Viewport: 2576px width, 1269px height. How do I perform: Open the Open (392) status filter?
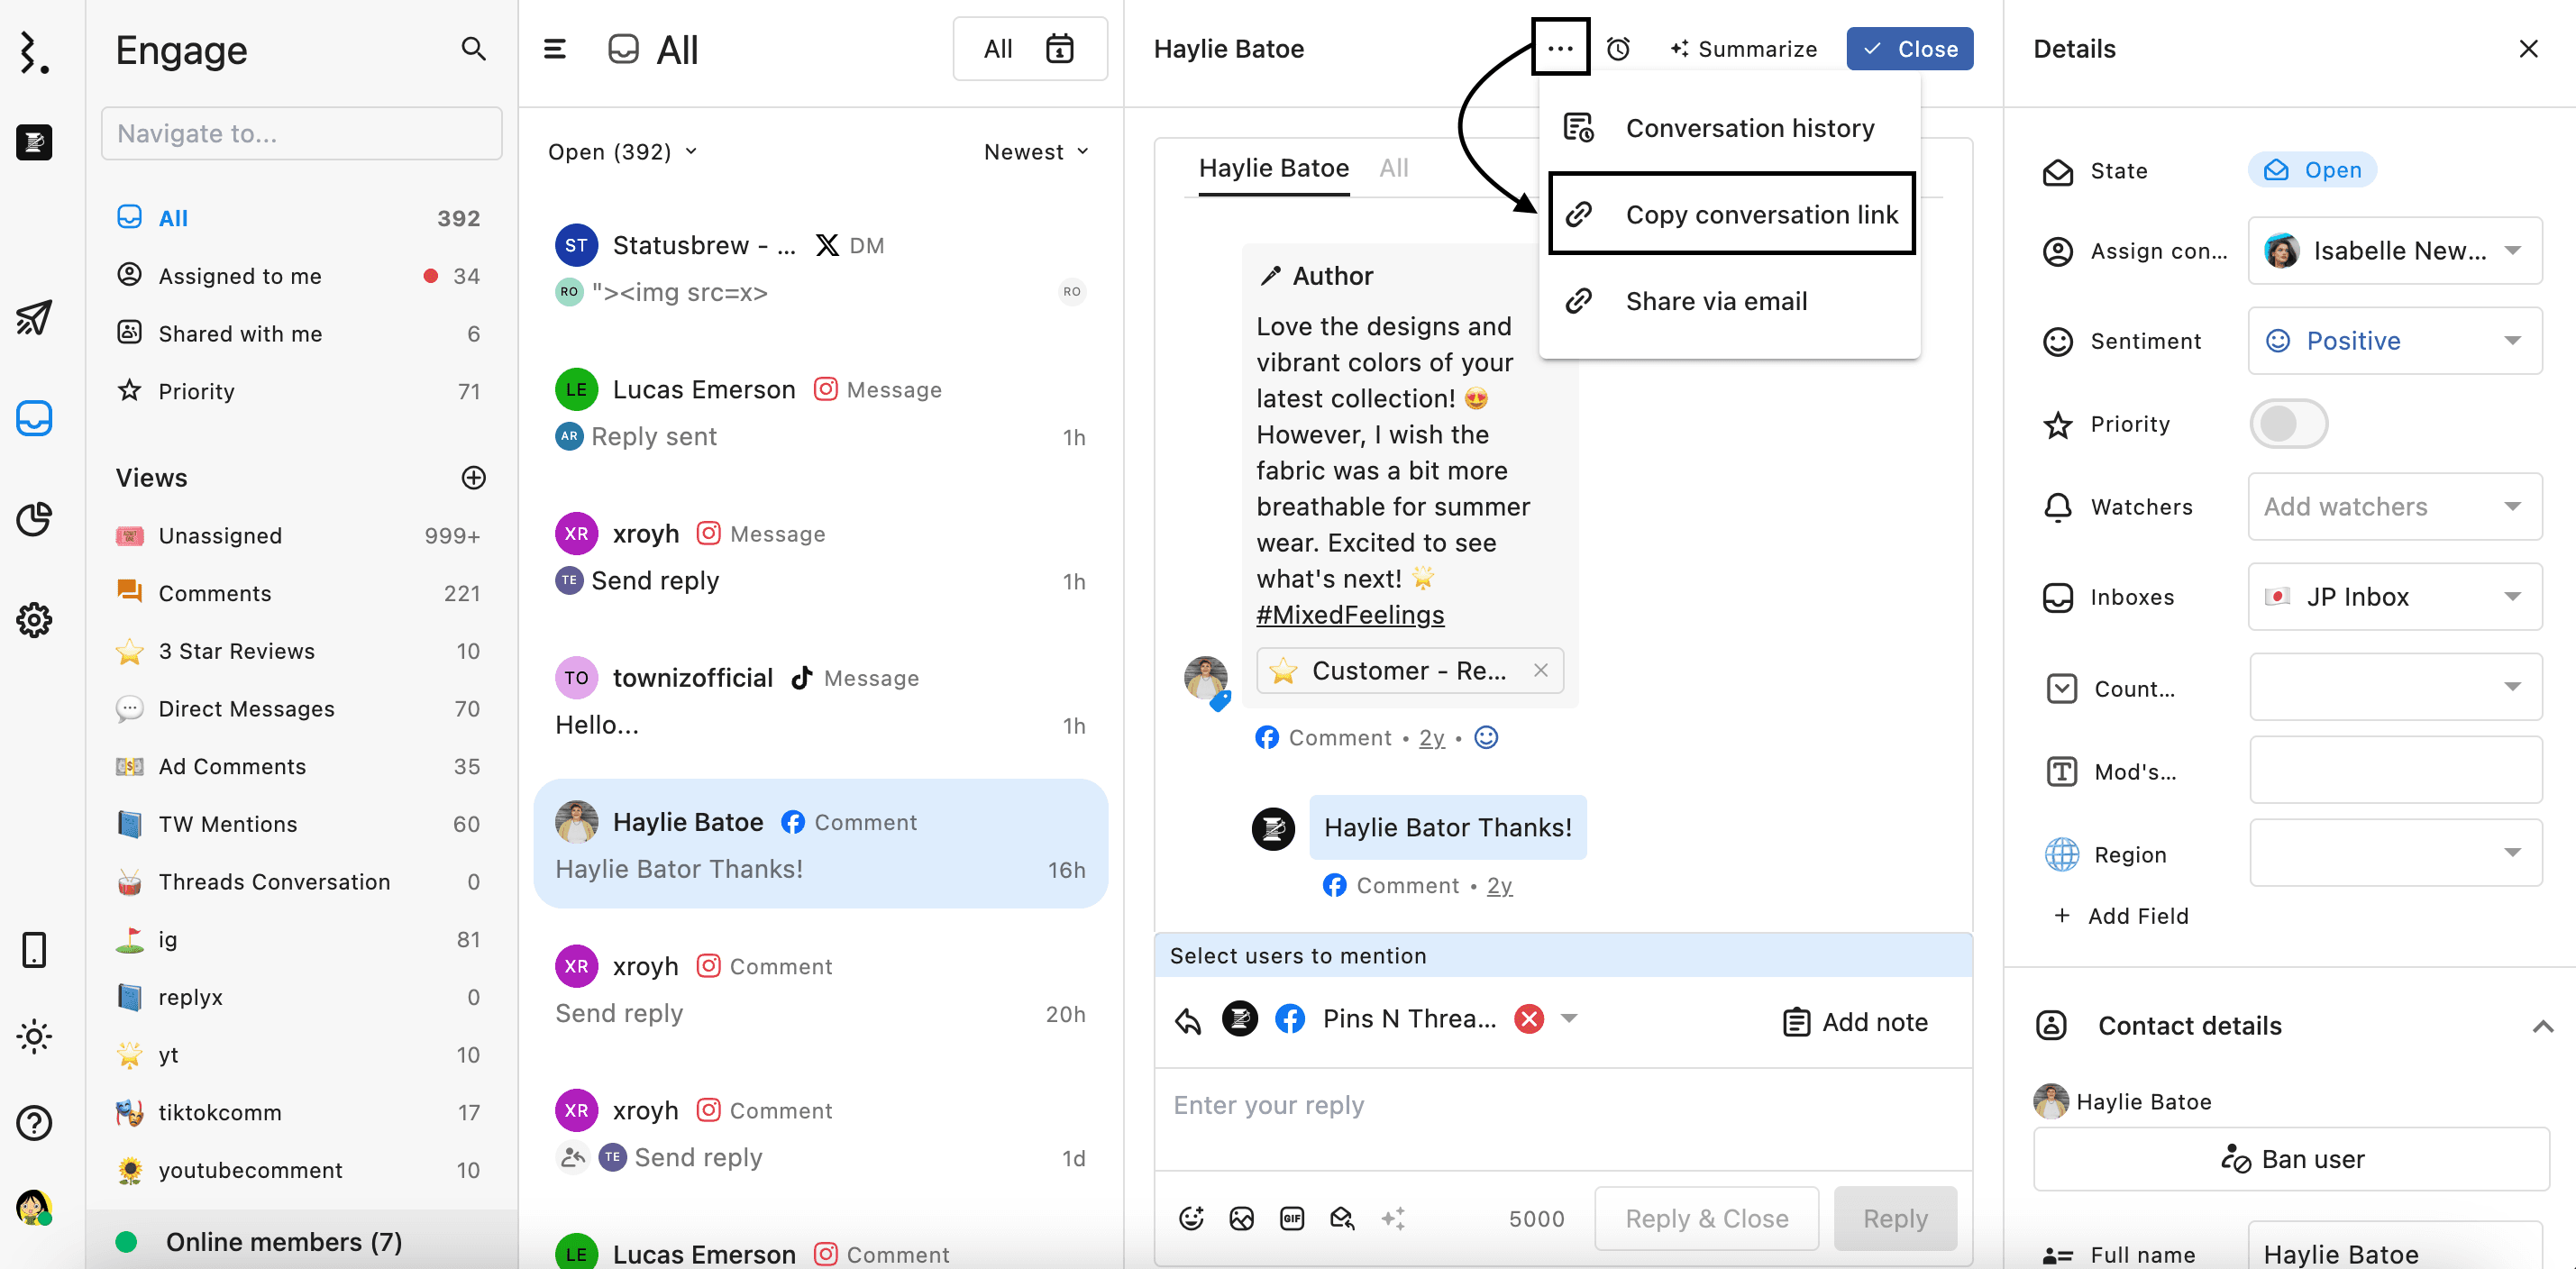pyautogui.click(x=622, y=152)
